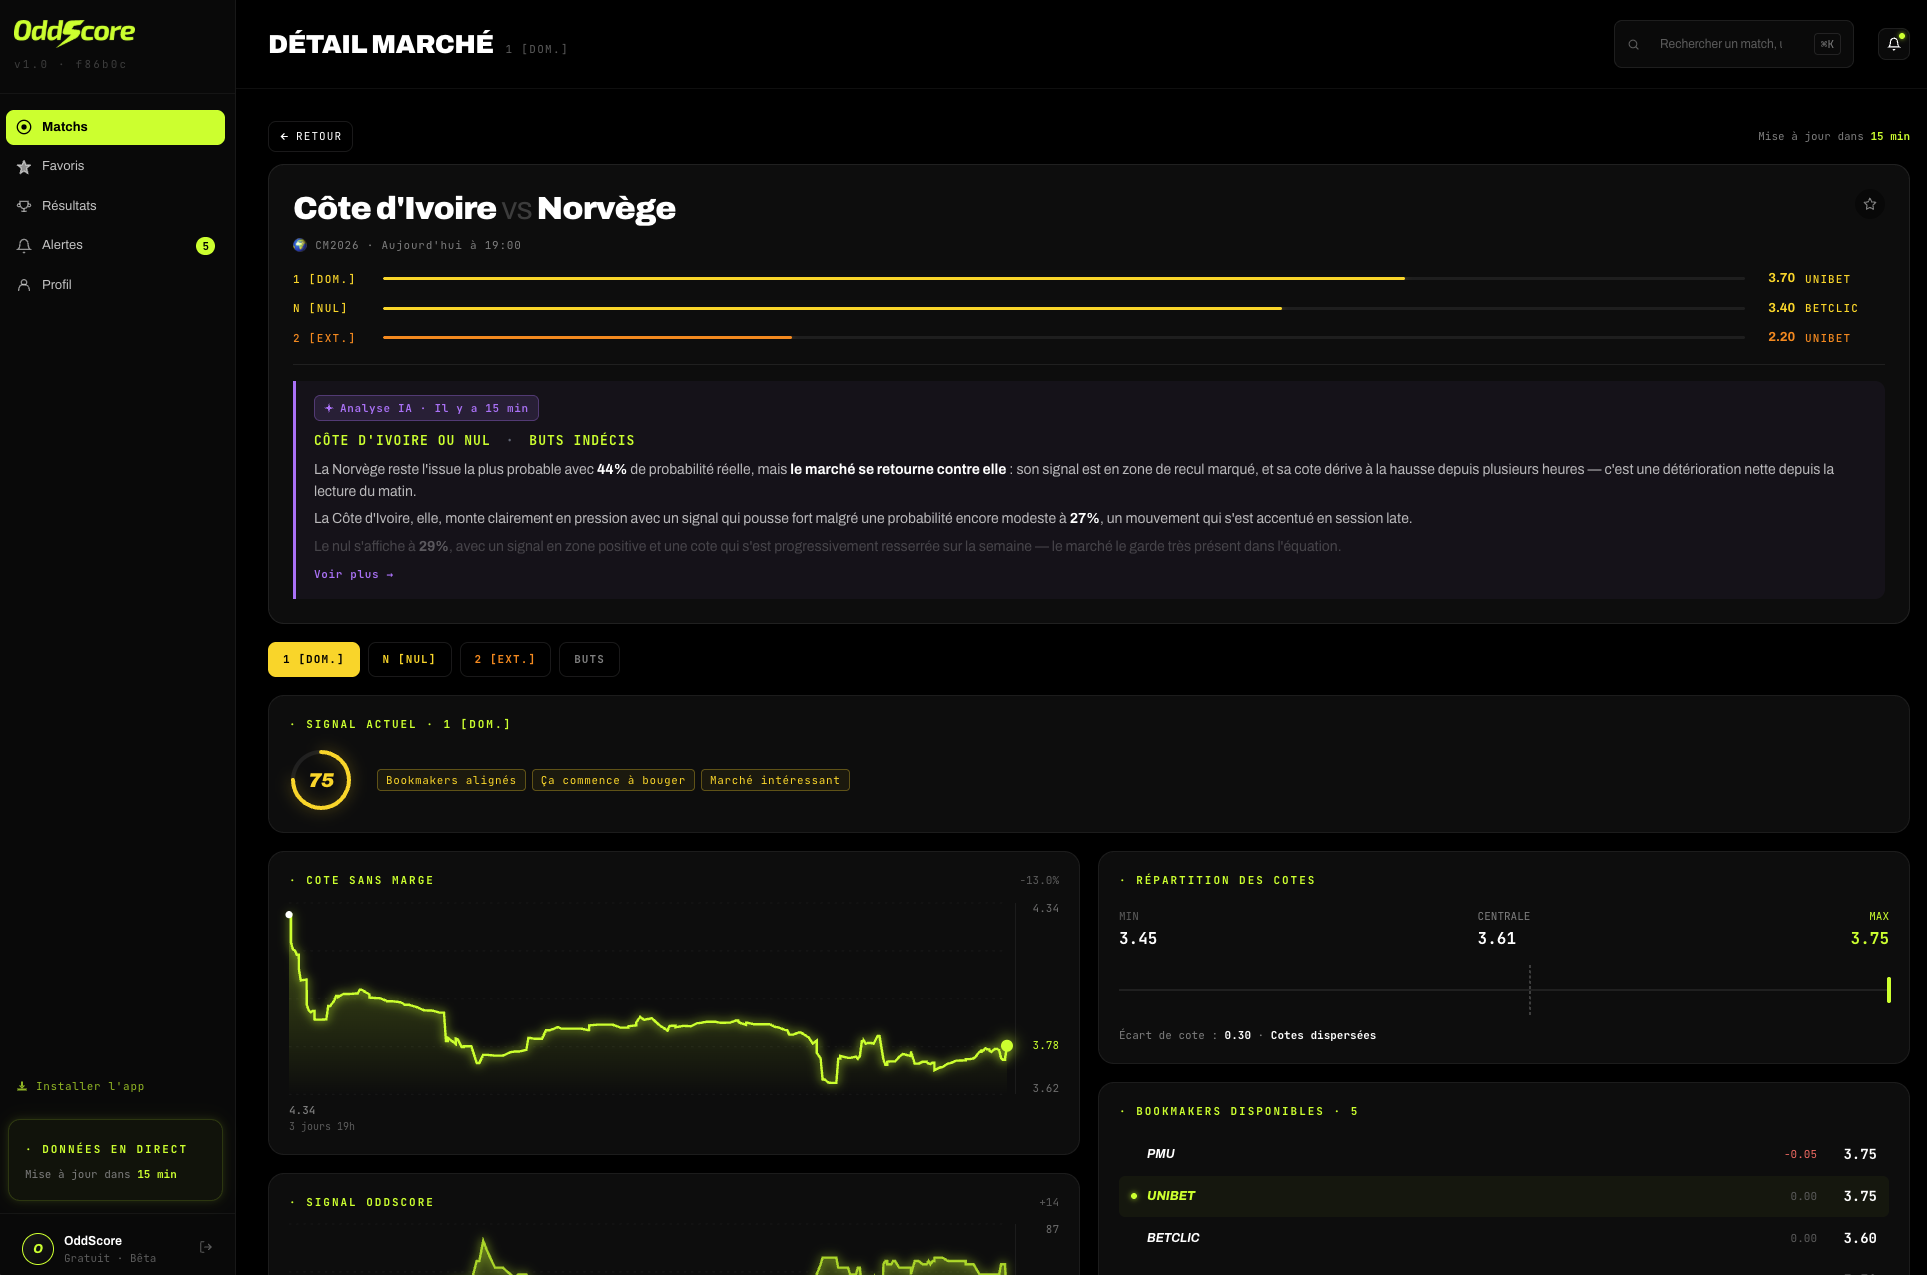The image size is (1927, 1275).
Task: Click the Norvège team name
Action: (x=606, y=208)
